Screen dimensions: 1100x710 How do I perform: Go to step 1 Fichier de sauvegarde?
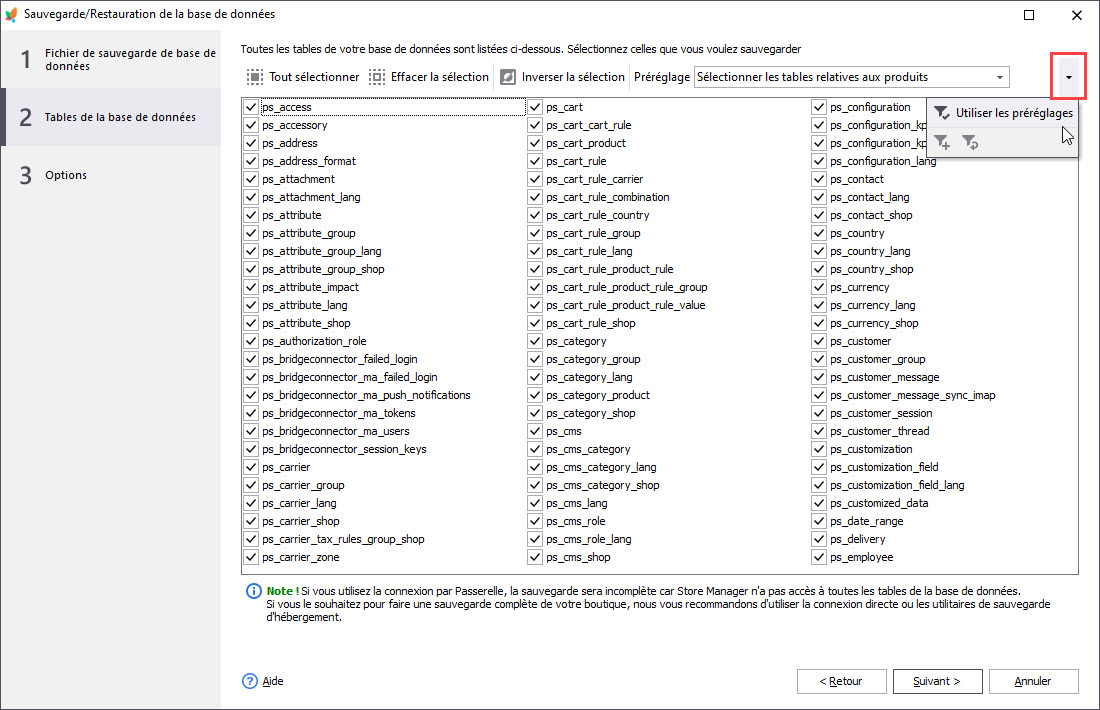tap(111, 60)
